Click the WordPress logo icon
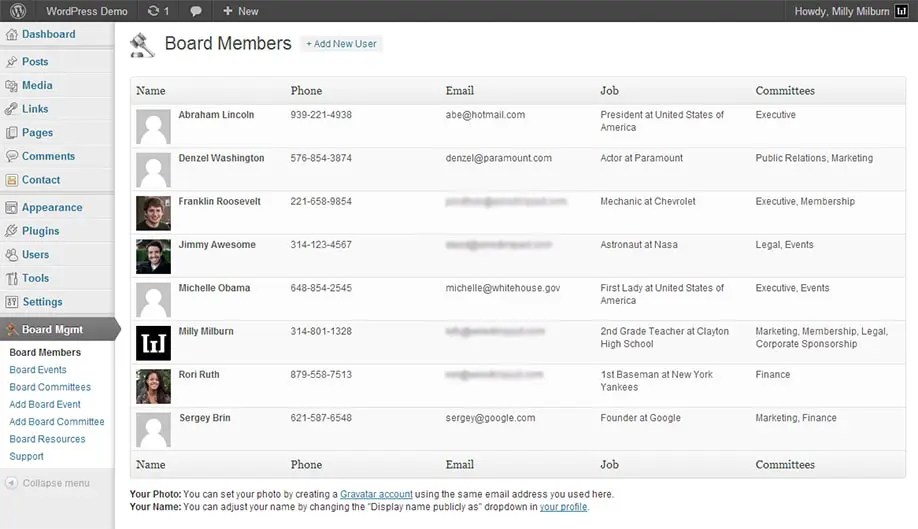The width and height of the screenshot is (918, 529). click(x=17, y=11)
